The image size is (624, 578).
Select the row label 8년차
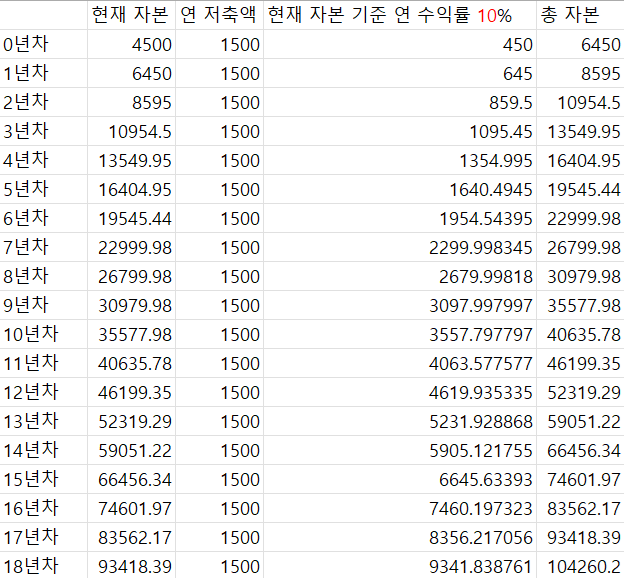tap(43, 277)
